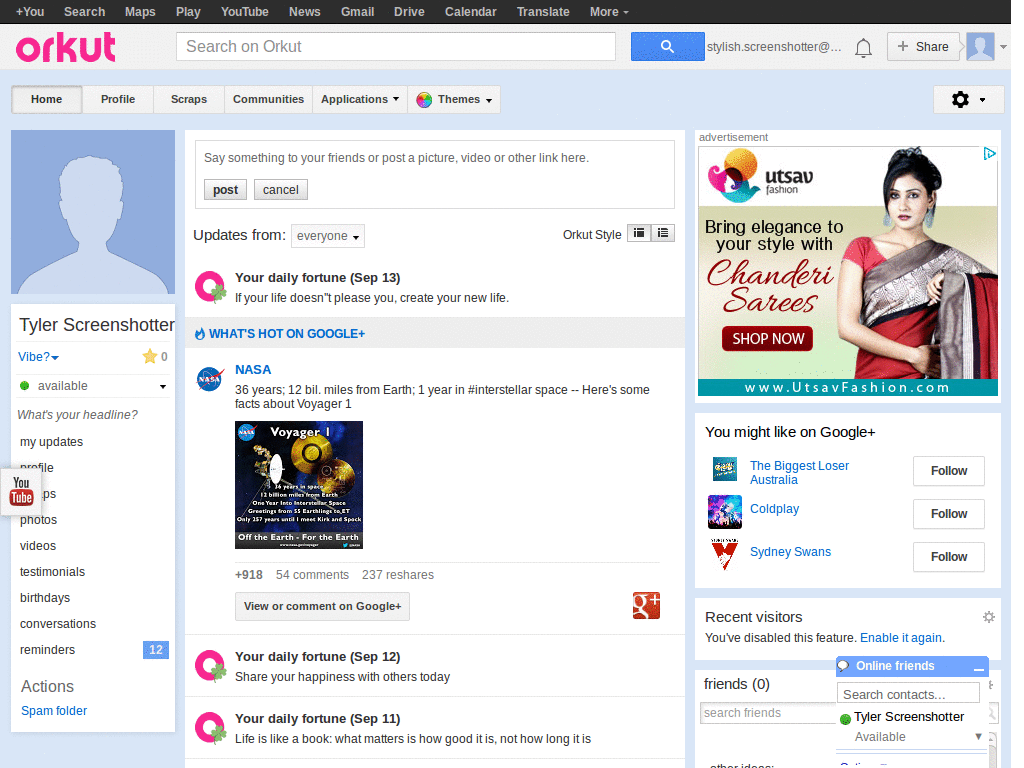The image size is (1024, 768).
Task: Click View or comment on Google+
Action: click(x=323, y=606)
